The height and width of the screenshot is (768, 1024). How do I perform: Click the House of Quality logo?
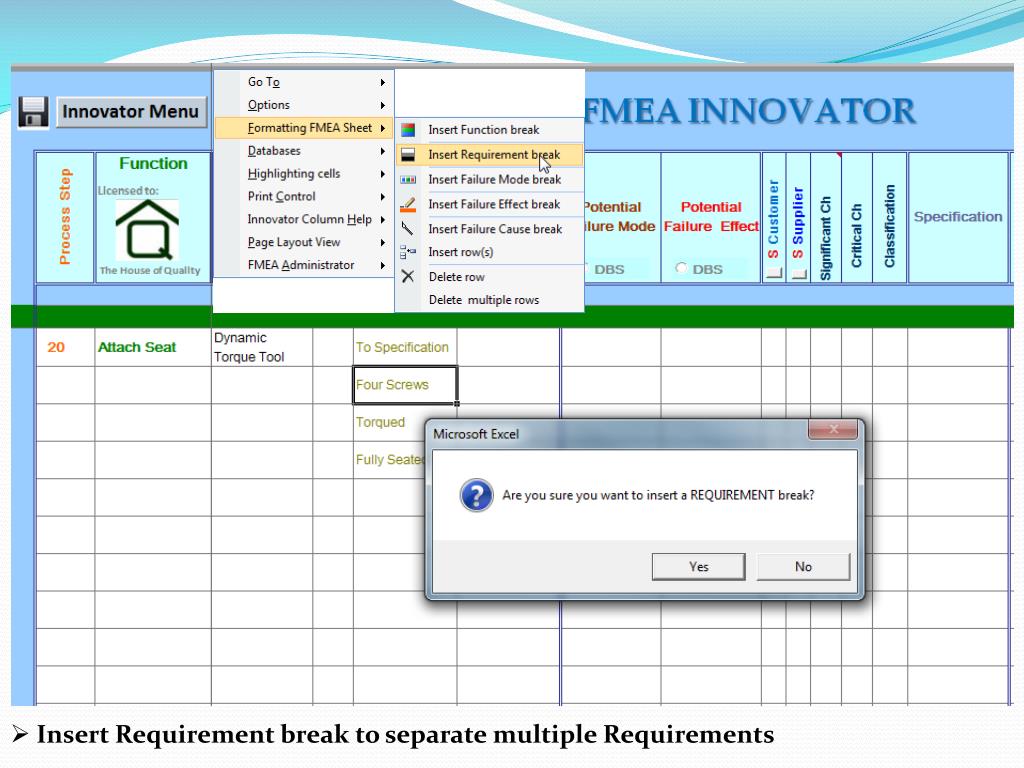coord(148,230)
